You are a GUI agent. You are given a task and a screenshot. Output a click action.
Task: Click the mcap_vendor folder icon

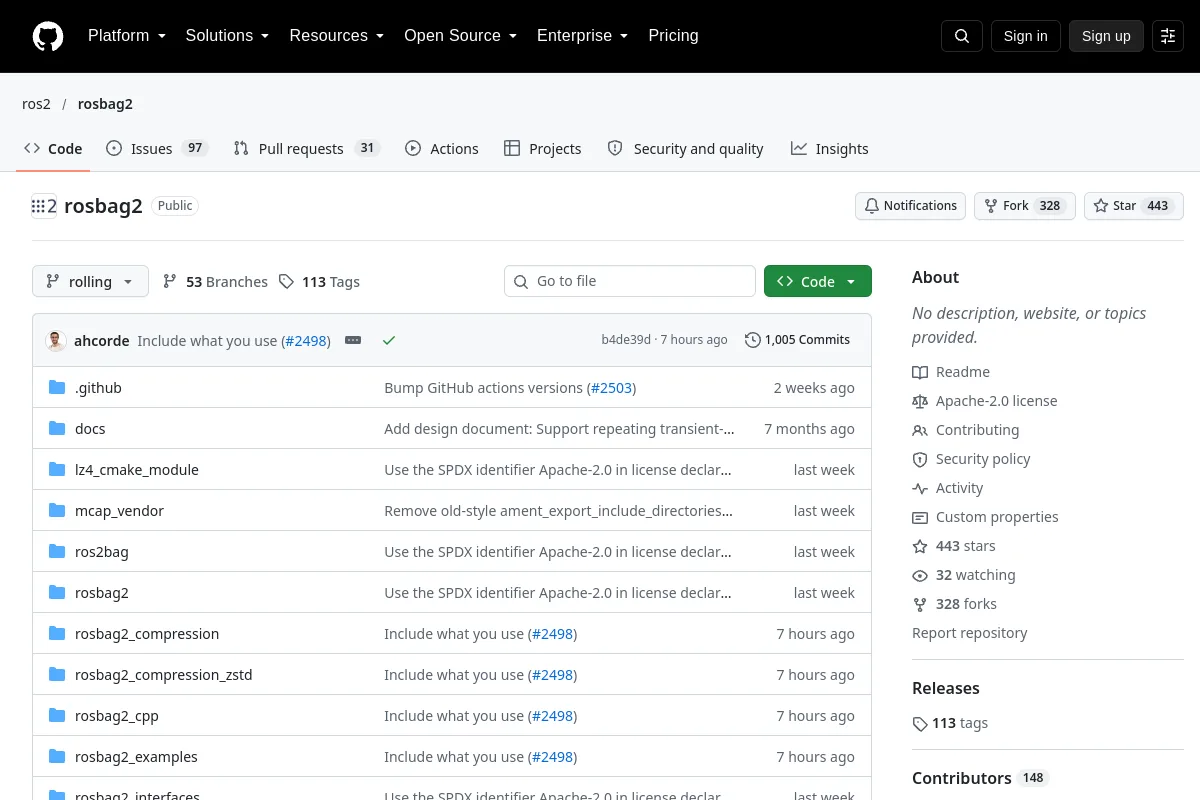[x=57, y=511]
